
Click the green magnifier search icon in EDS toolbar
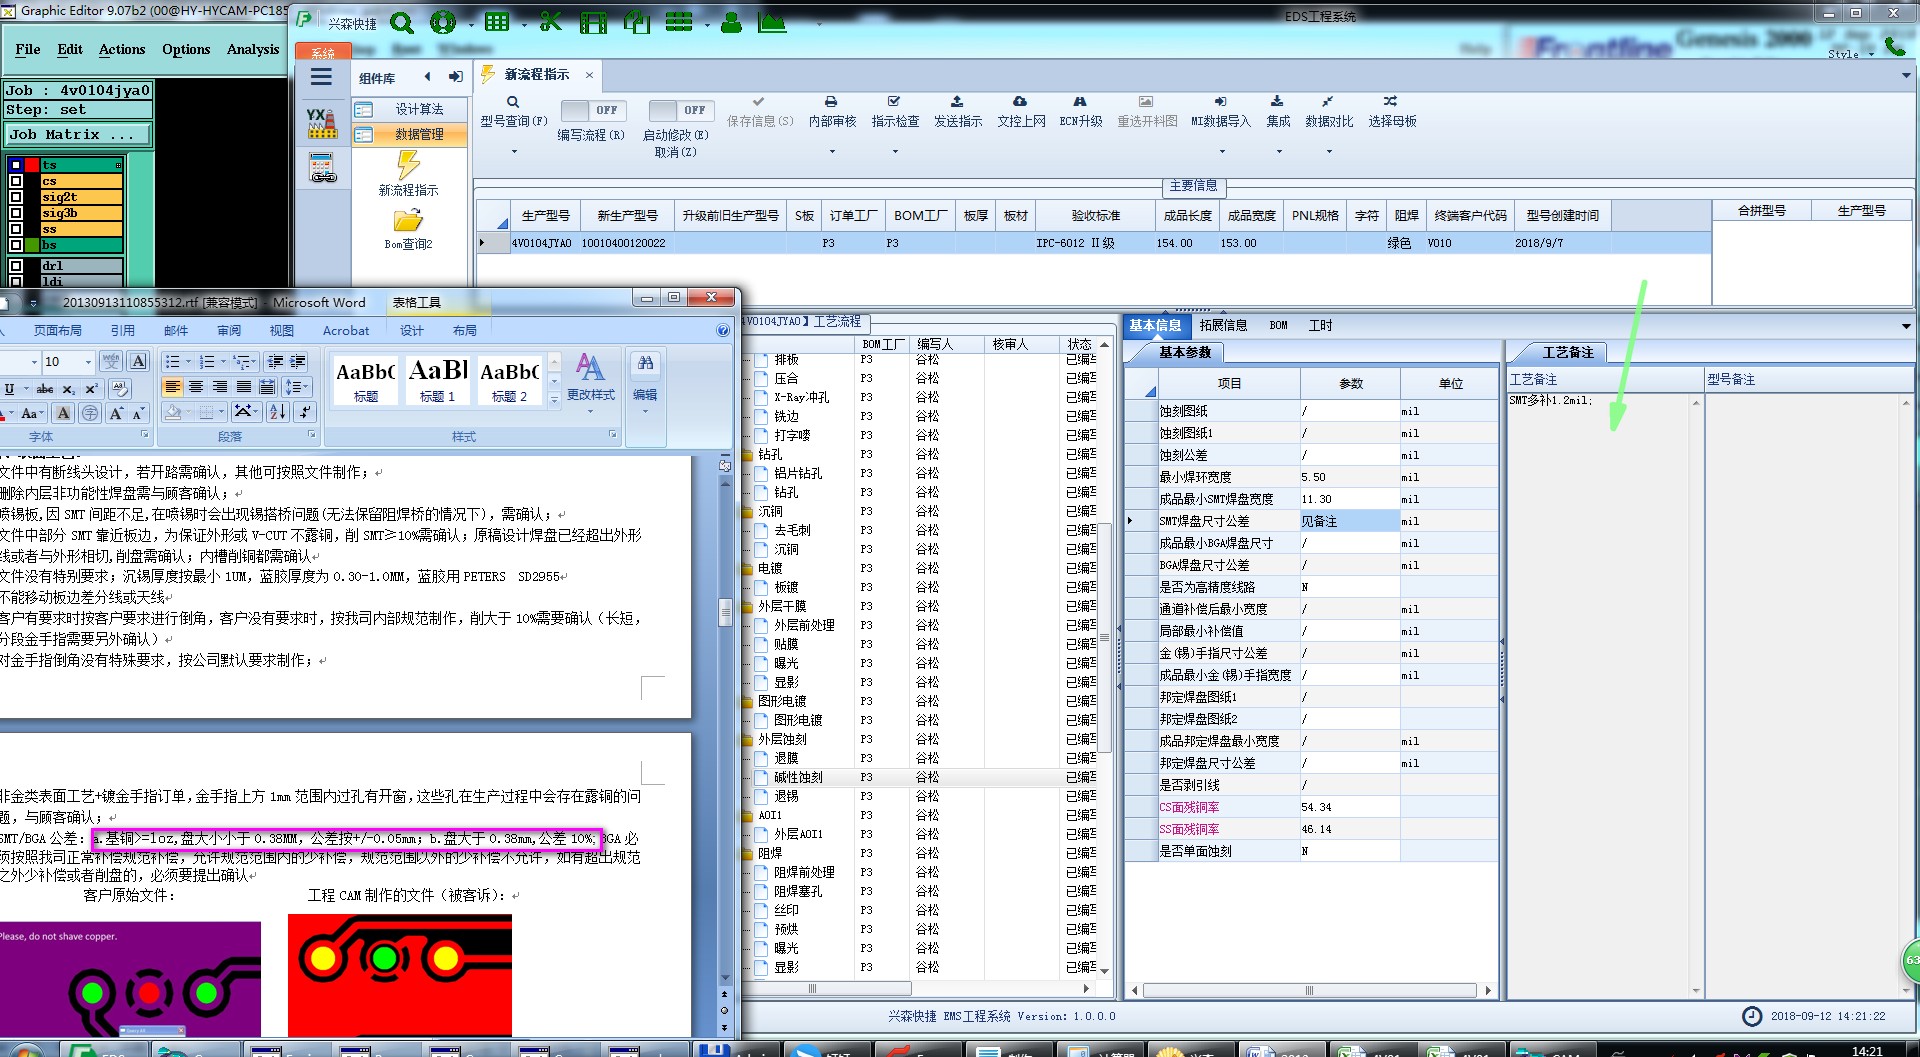tap(402, 22)
